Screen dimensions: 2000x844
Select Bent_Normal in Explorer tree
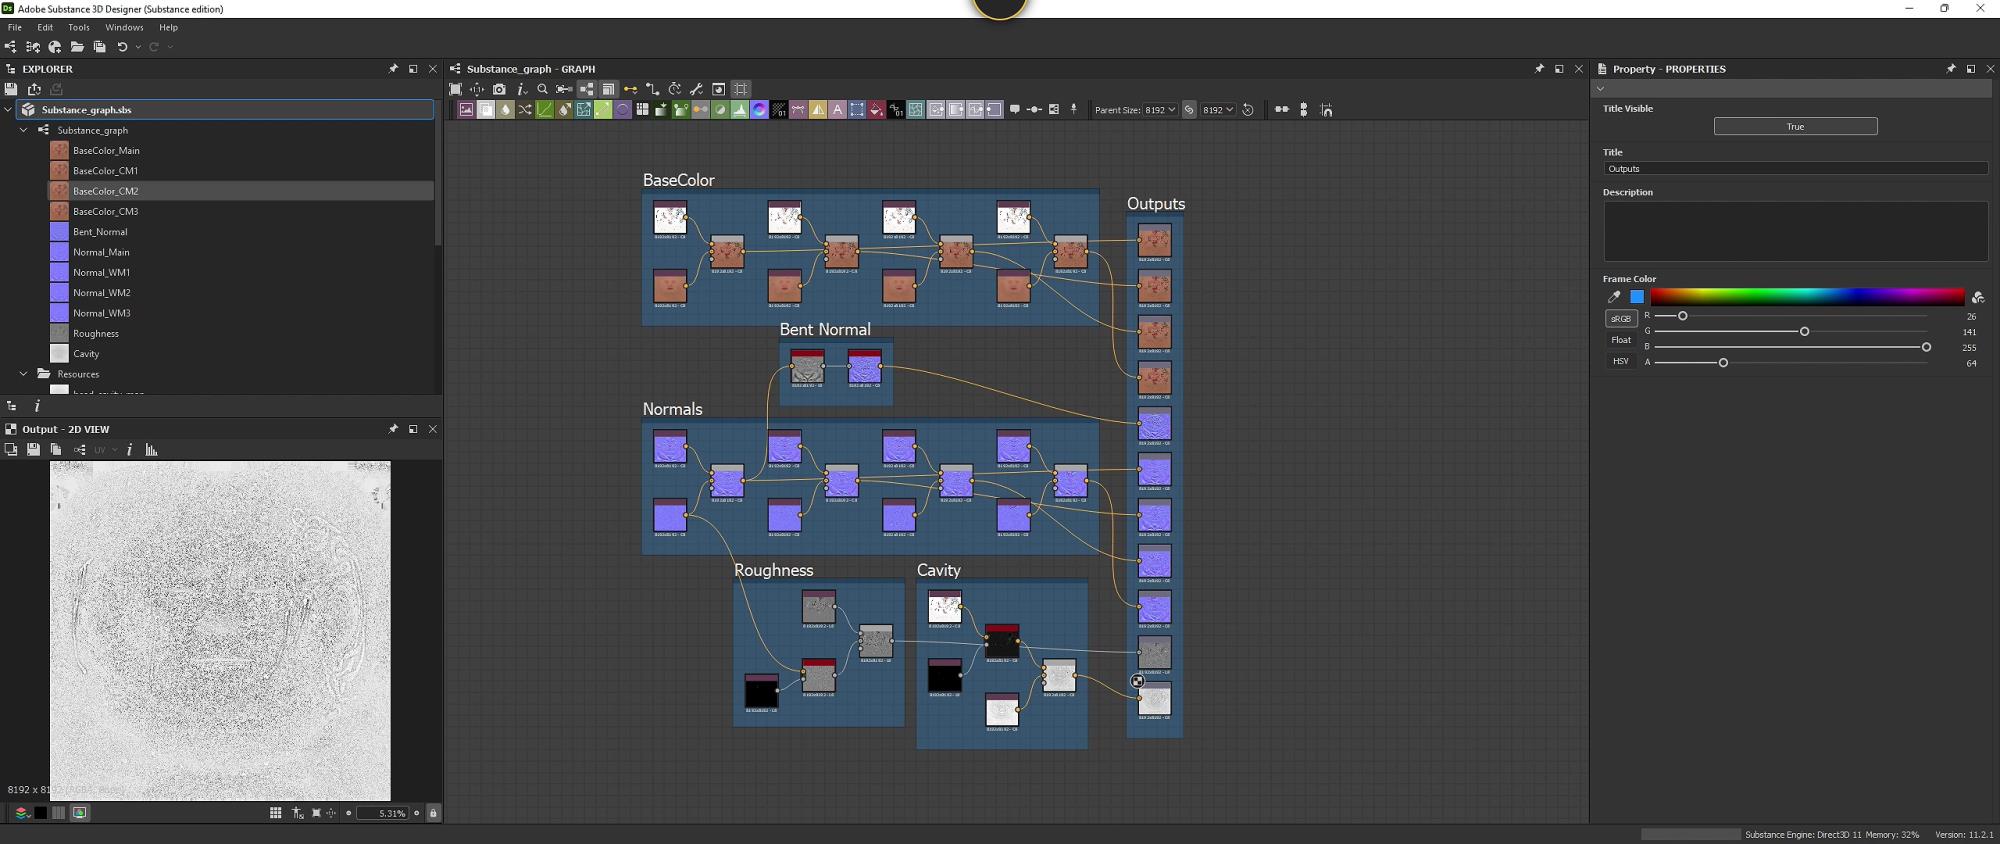tap(100, 232)
